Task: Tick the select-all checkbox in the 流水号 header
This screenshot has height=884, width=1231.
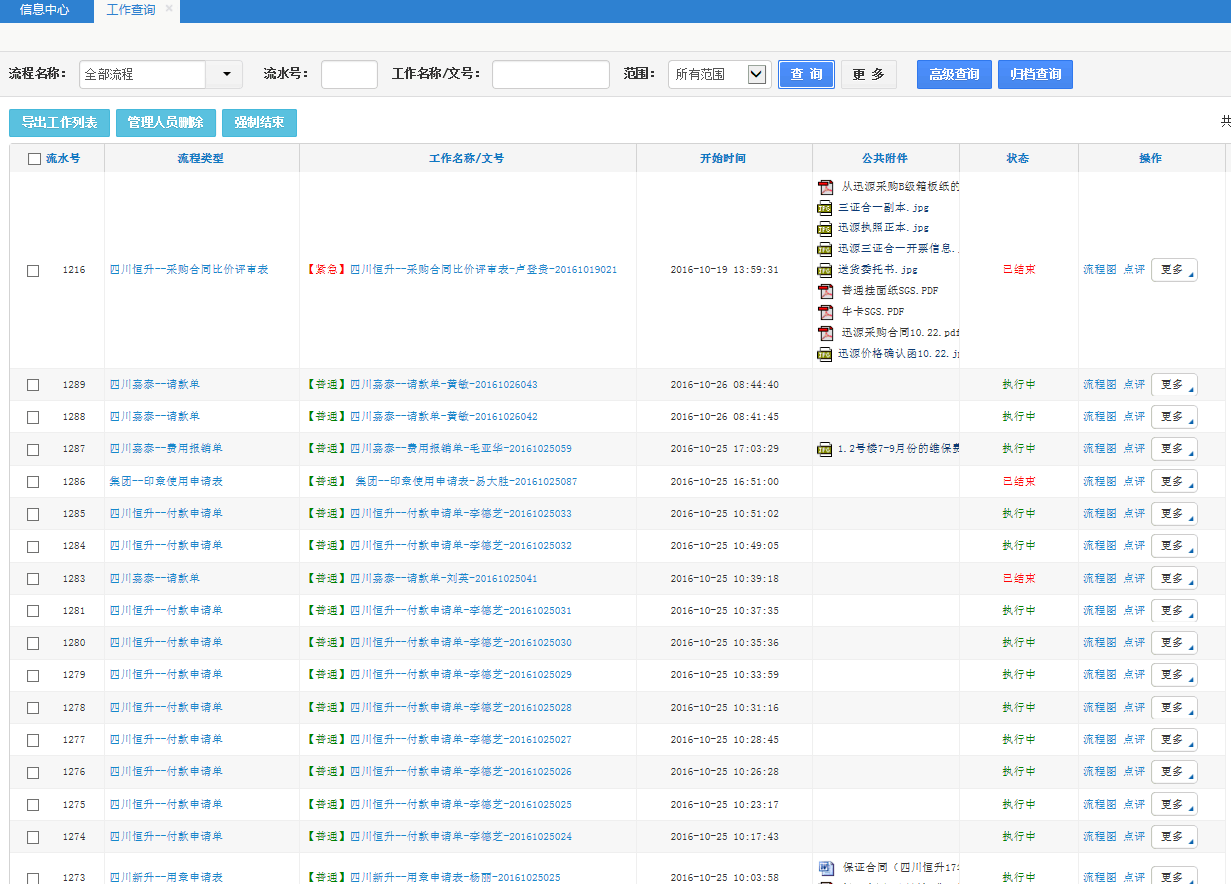Action: (x=35, y=159)
